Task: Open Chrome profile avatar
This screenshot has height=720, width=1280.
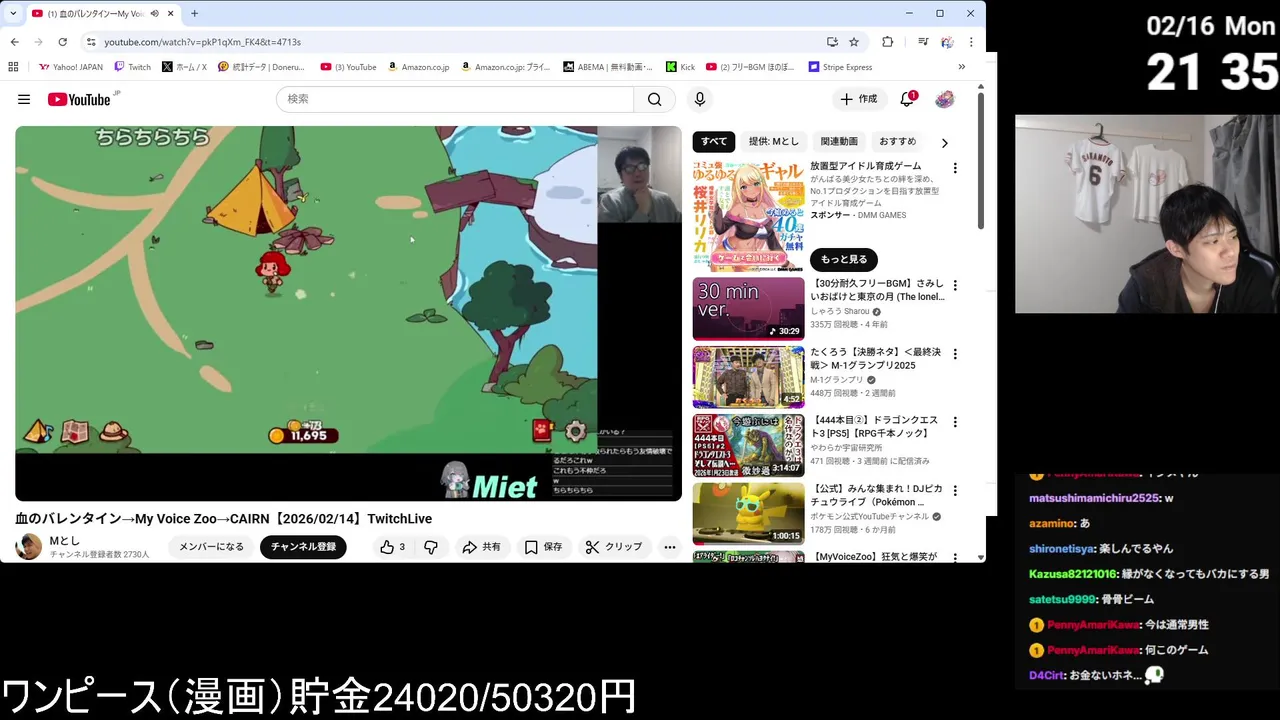Action: pyautogui.click(x=947, y=42)
